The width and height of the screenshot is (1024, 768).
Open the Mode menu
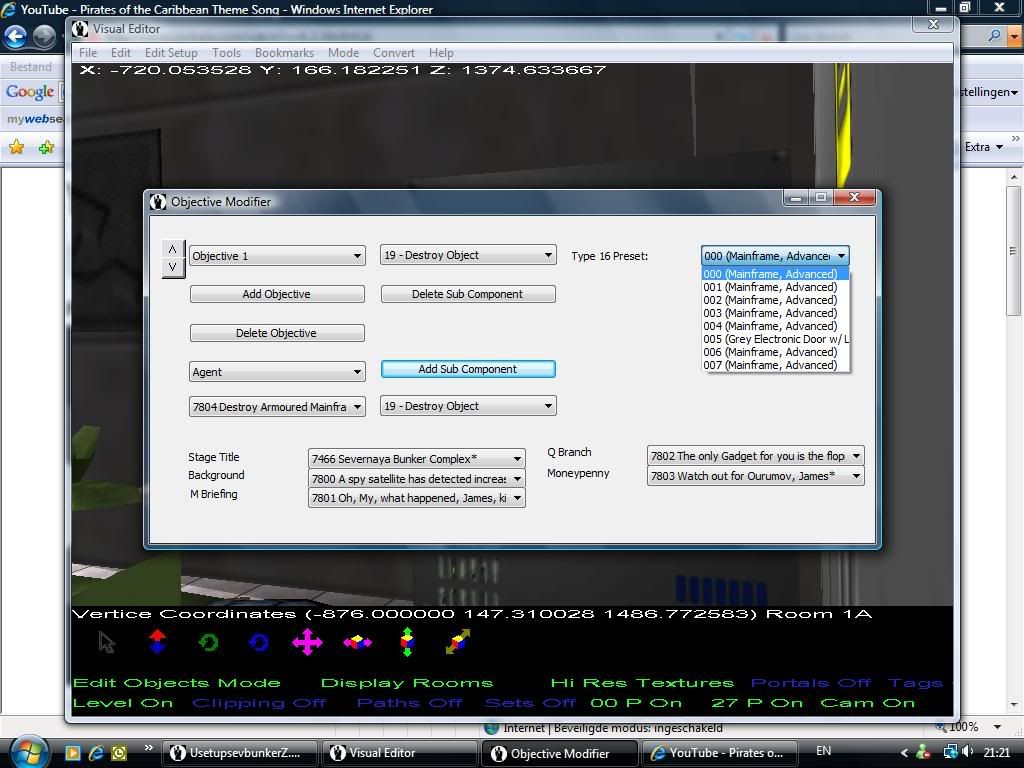[x=344, y=53]
